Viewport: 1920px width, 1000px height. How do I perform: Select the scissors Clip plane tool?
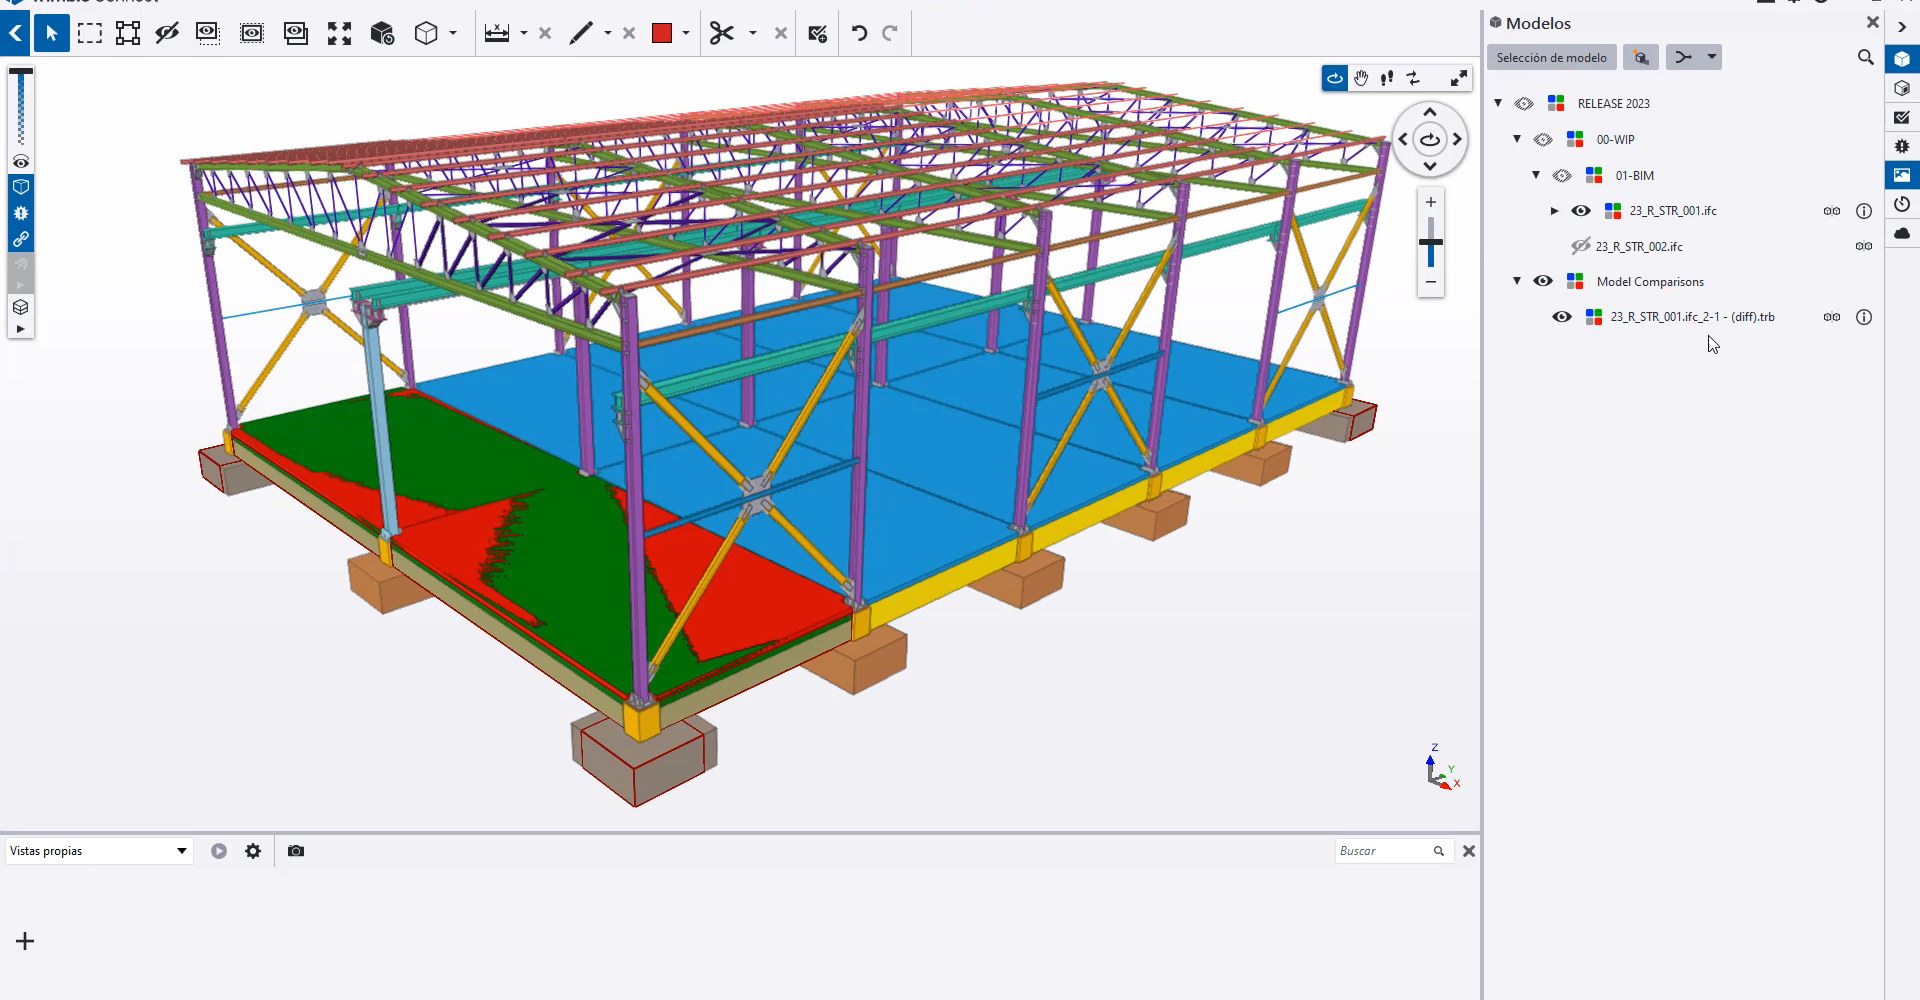[722, 34]
